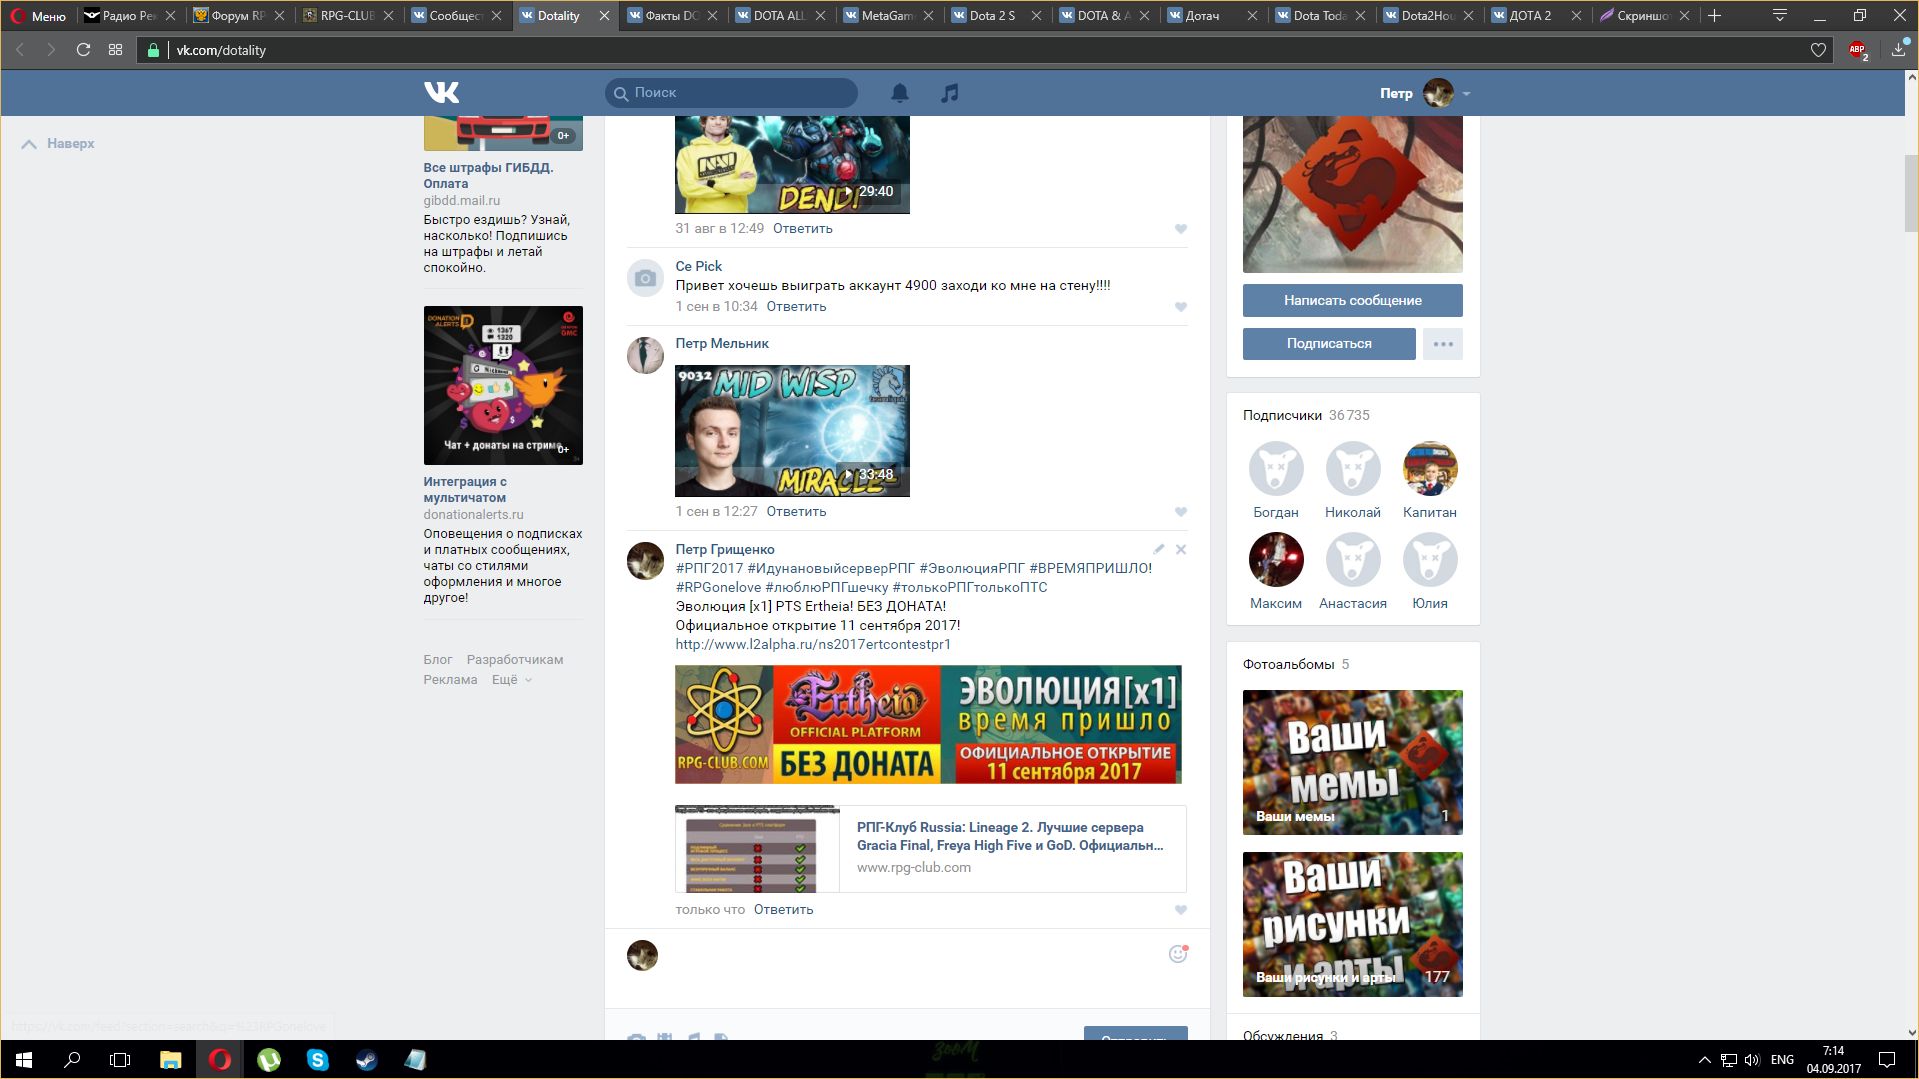
Task: Open Windows action center notifications
Action: (1887, 1060)
